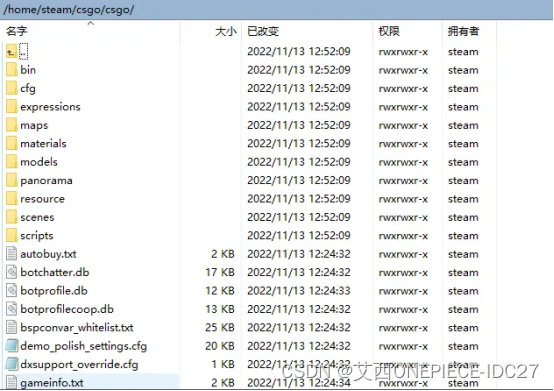
Task: Select the 'panorama' folder name
Action: (x=46, y=180)
